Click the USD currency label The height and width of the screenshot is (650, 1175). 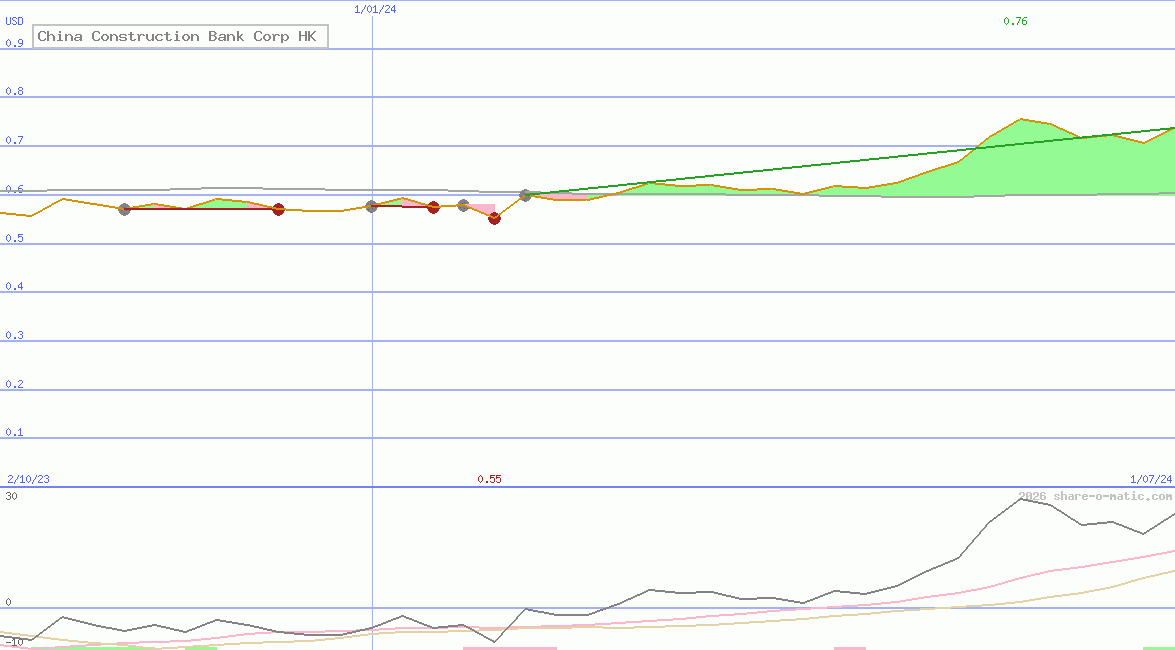coord(15,22)
